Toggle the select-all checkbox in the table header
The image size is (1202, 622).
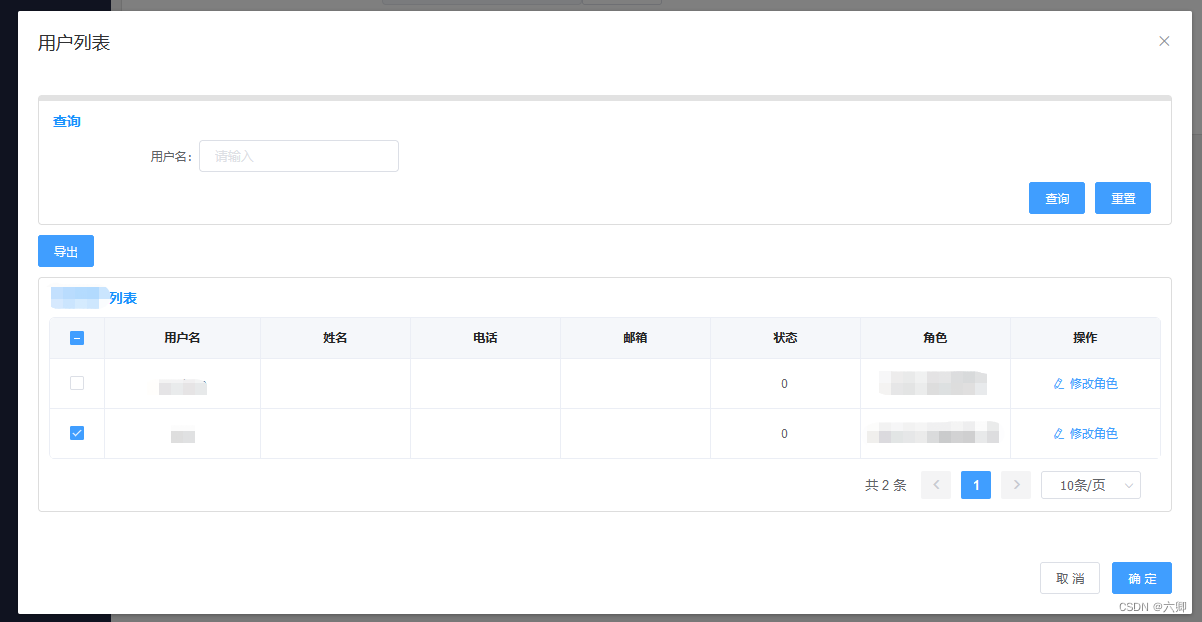point(77,338)
